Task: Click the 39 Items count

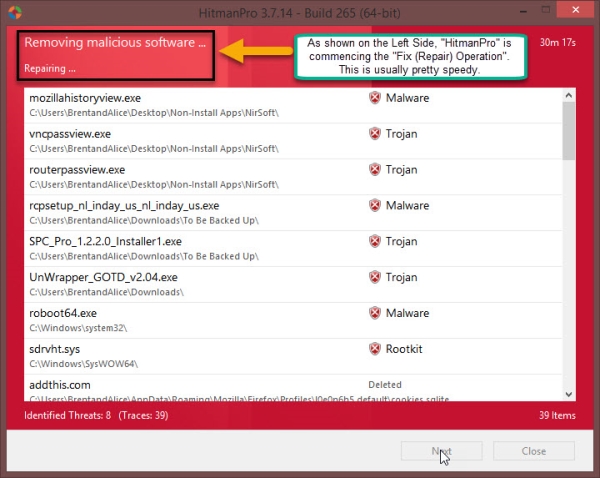Action: pyautogui.click(x=557, y=415)
